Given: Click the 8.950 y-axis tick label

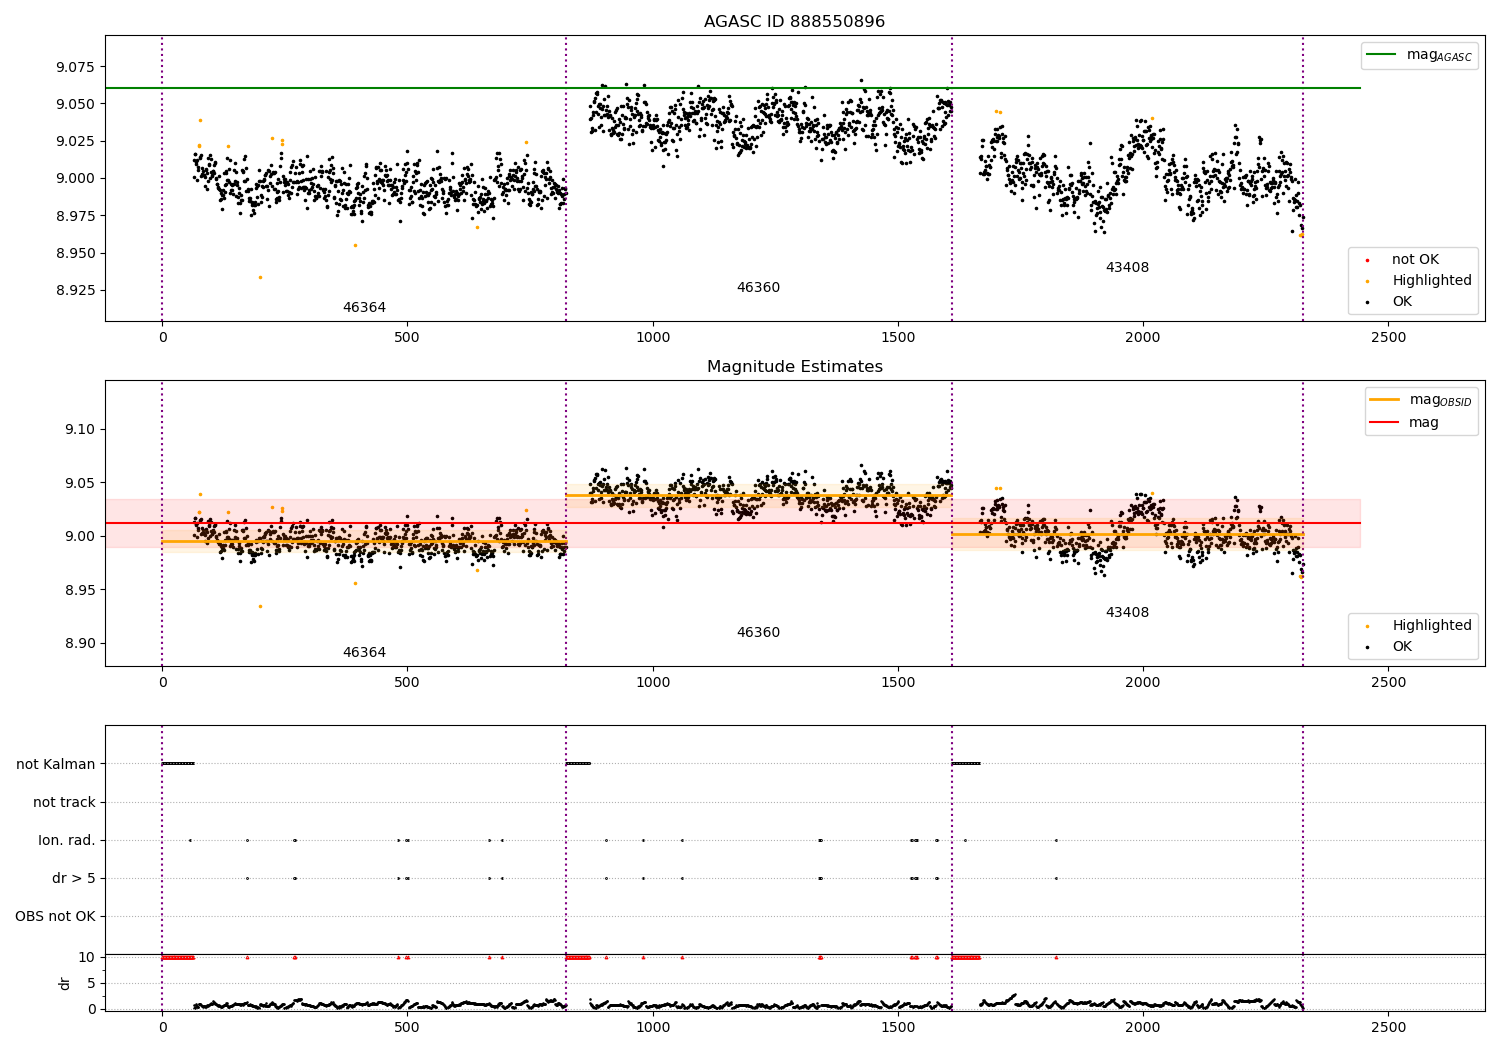Looking at the screenshot, I should coord(75,253).
